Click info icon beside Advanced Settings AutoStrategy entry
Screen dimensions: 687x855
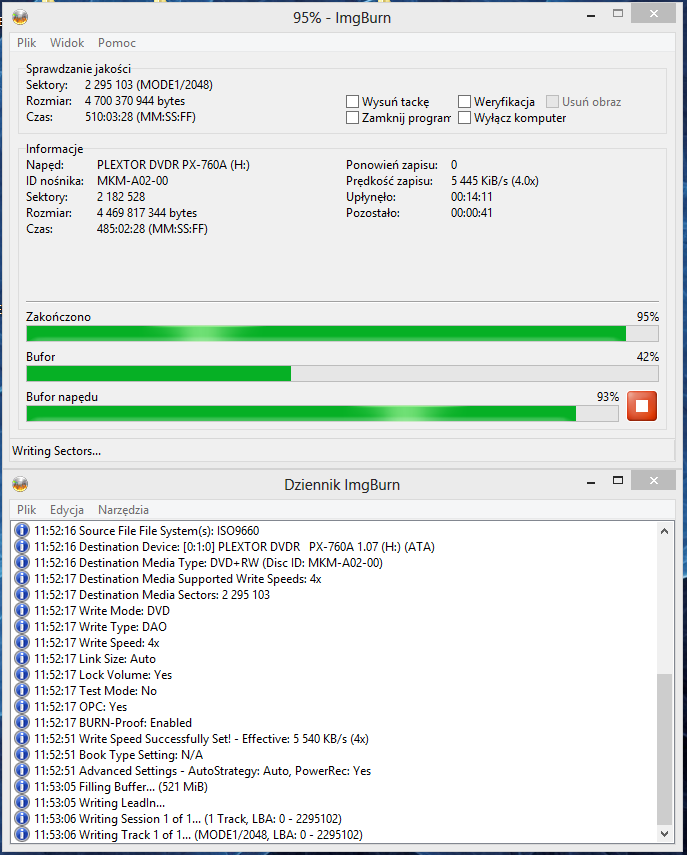[22, 770]
